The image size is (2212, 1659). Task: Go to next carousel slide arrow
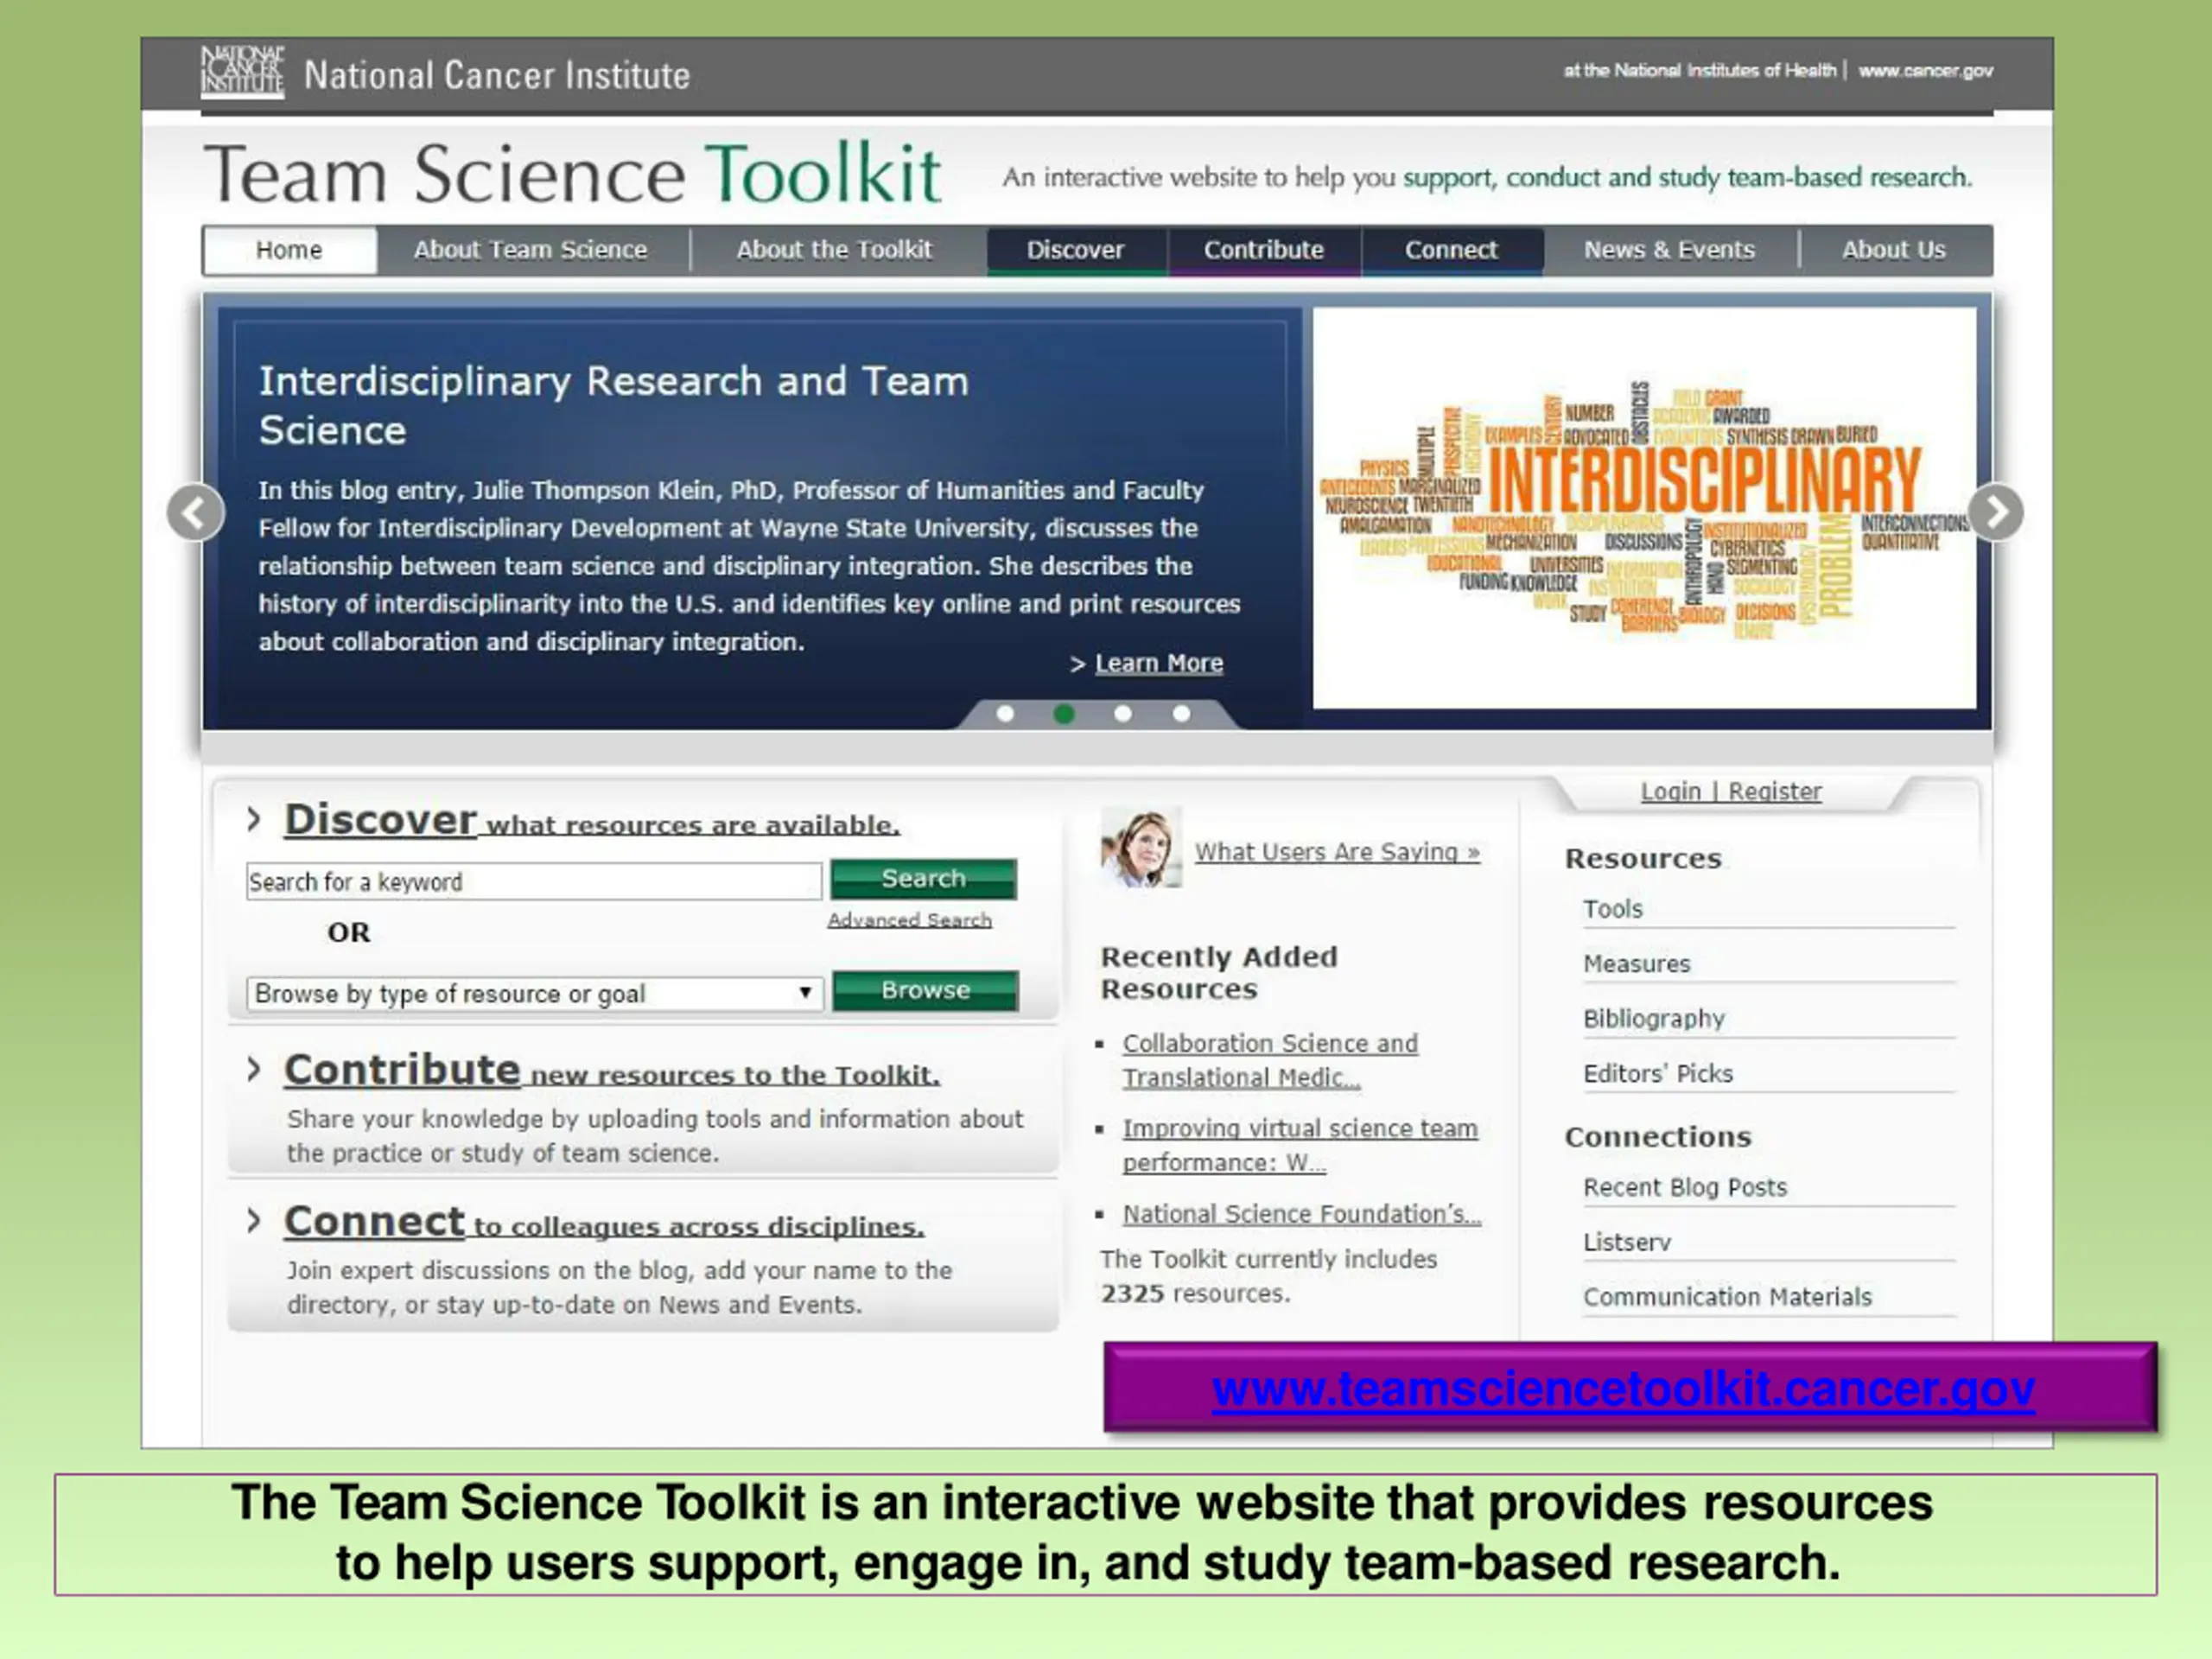(1996, 513)
